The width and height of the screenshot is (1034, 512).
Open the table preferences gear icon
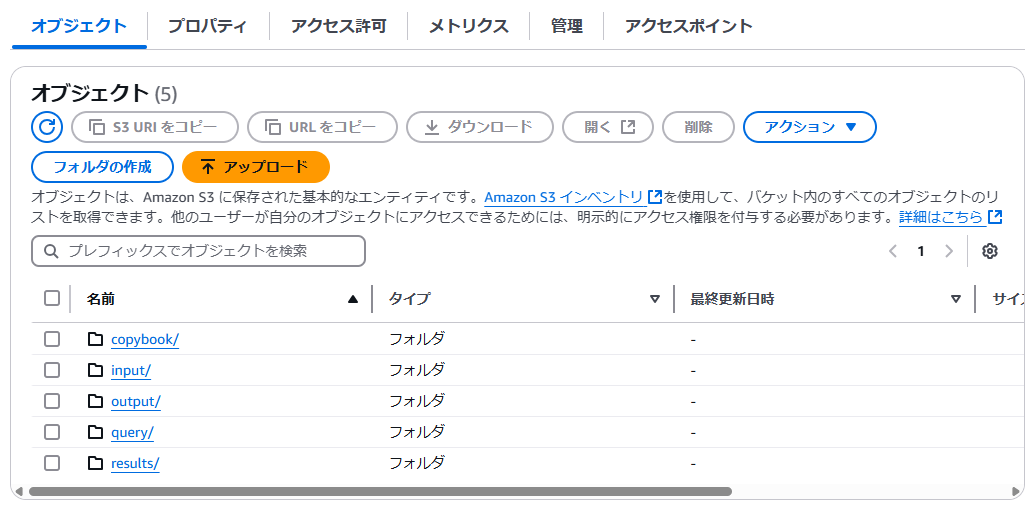(x=989, y=251)
